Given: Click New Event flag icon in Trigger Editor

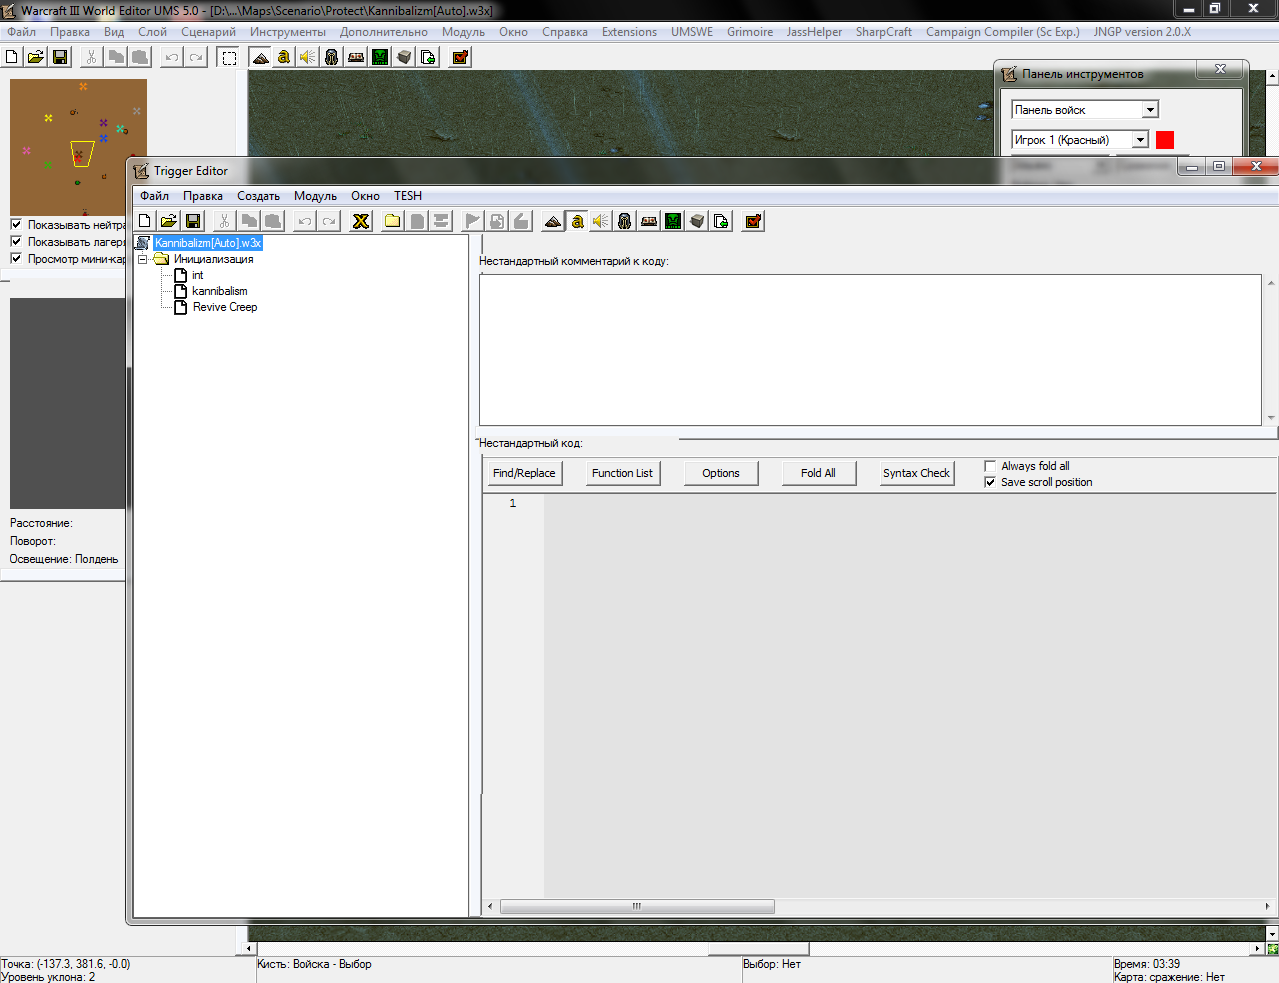Looking at the screenshot, I should (473, 221).
